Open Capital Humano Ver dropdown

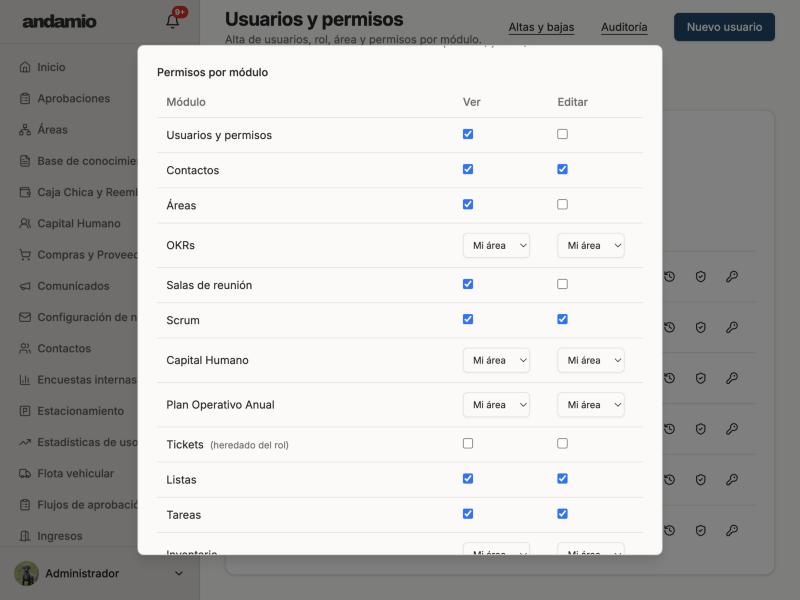tap(496, 360)
